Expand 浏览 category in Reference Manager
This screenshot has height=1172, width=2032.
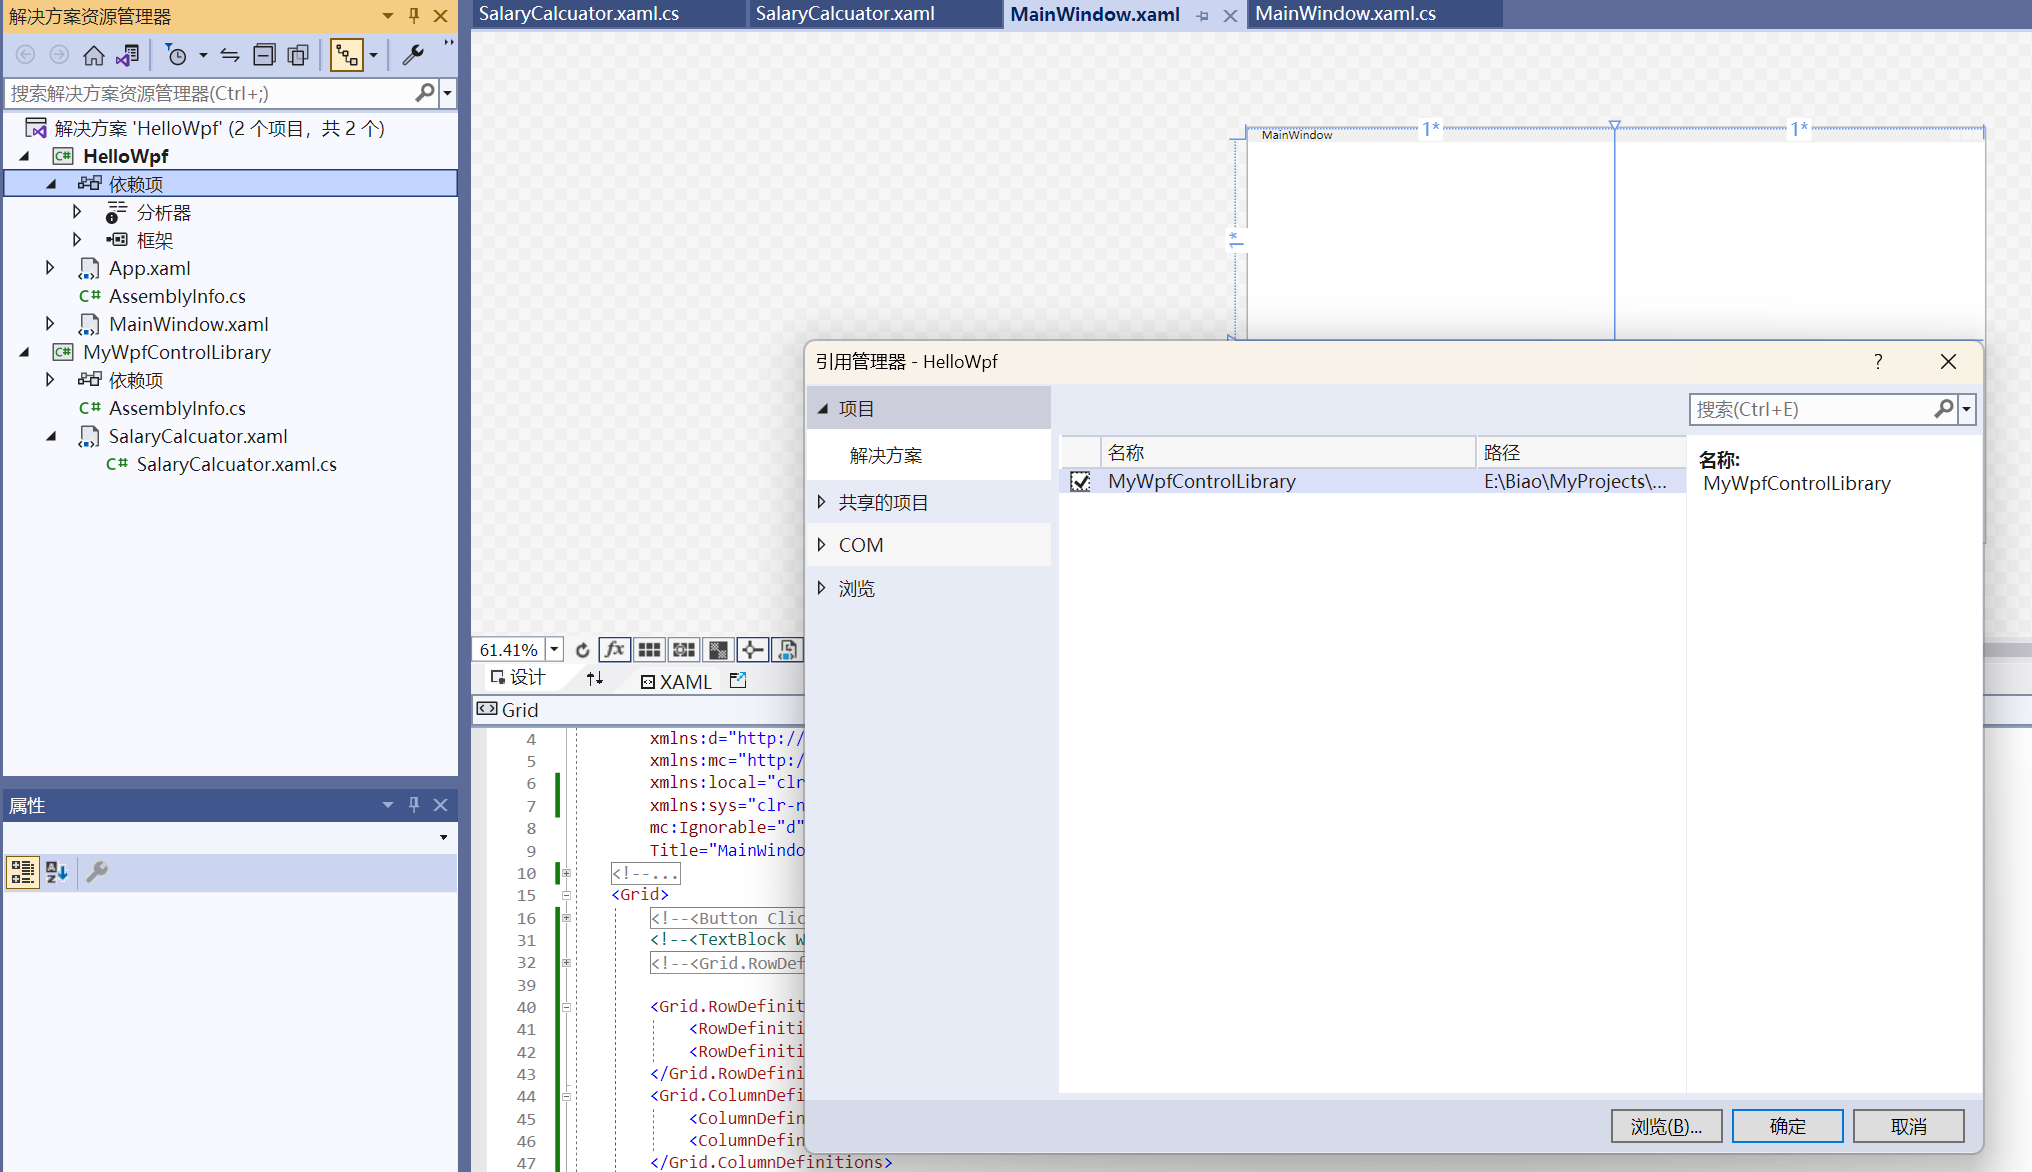click(x=821, y=588)
